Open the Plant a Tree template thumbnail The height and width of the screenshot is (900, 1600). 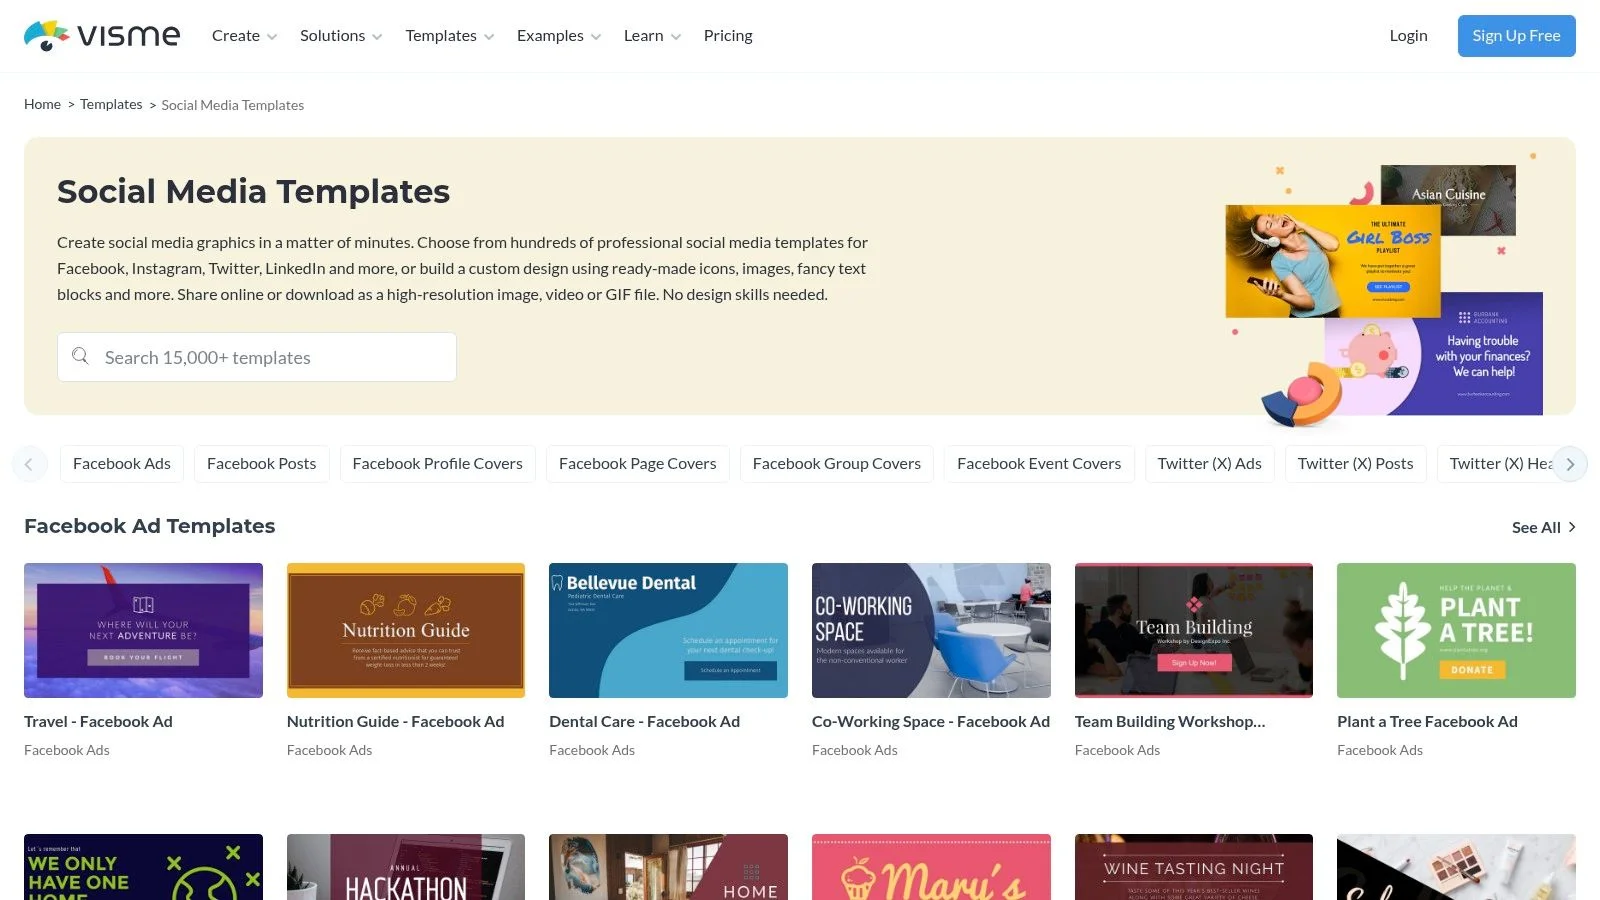point(1456,630)
